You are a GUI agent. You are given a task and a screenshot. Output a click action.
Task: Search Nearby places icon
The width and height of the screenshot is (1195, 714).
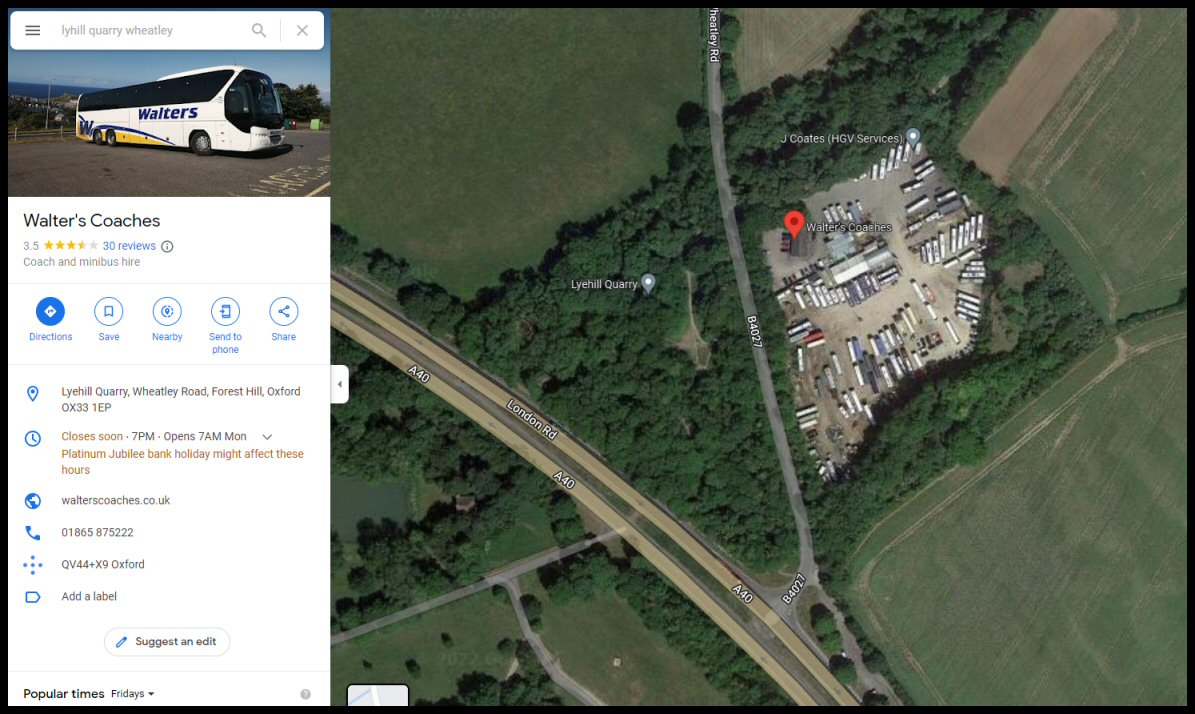[x=167, y=312]
